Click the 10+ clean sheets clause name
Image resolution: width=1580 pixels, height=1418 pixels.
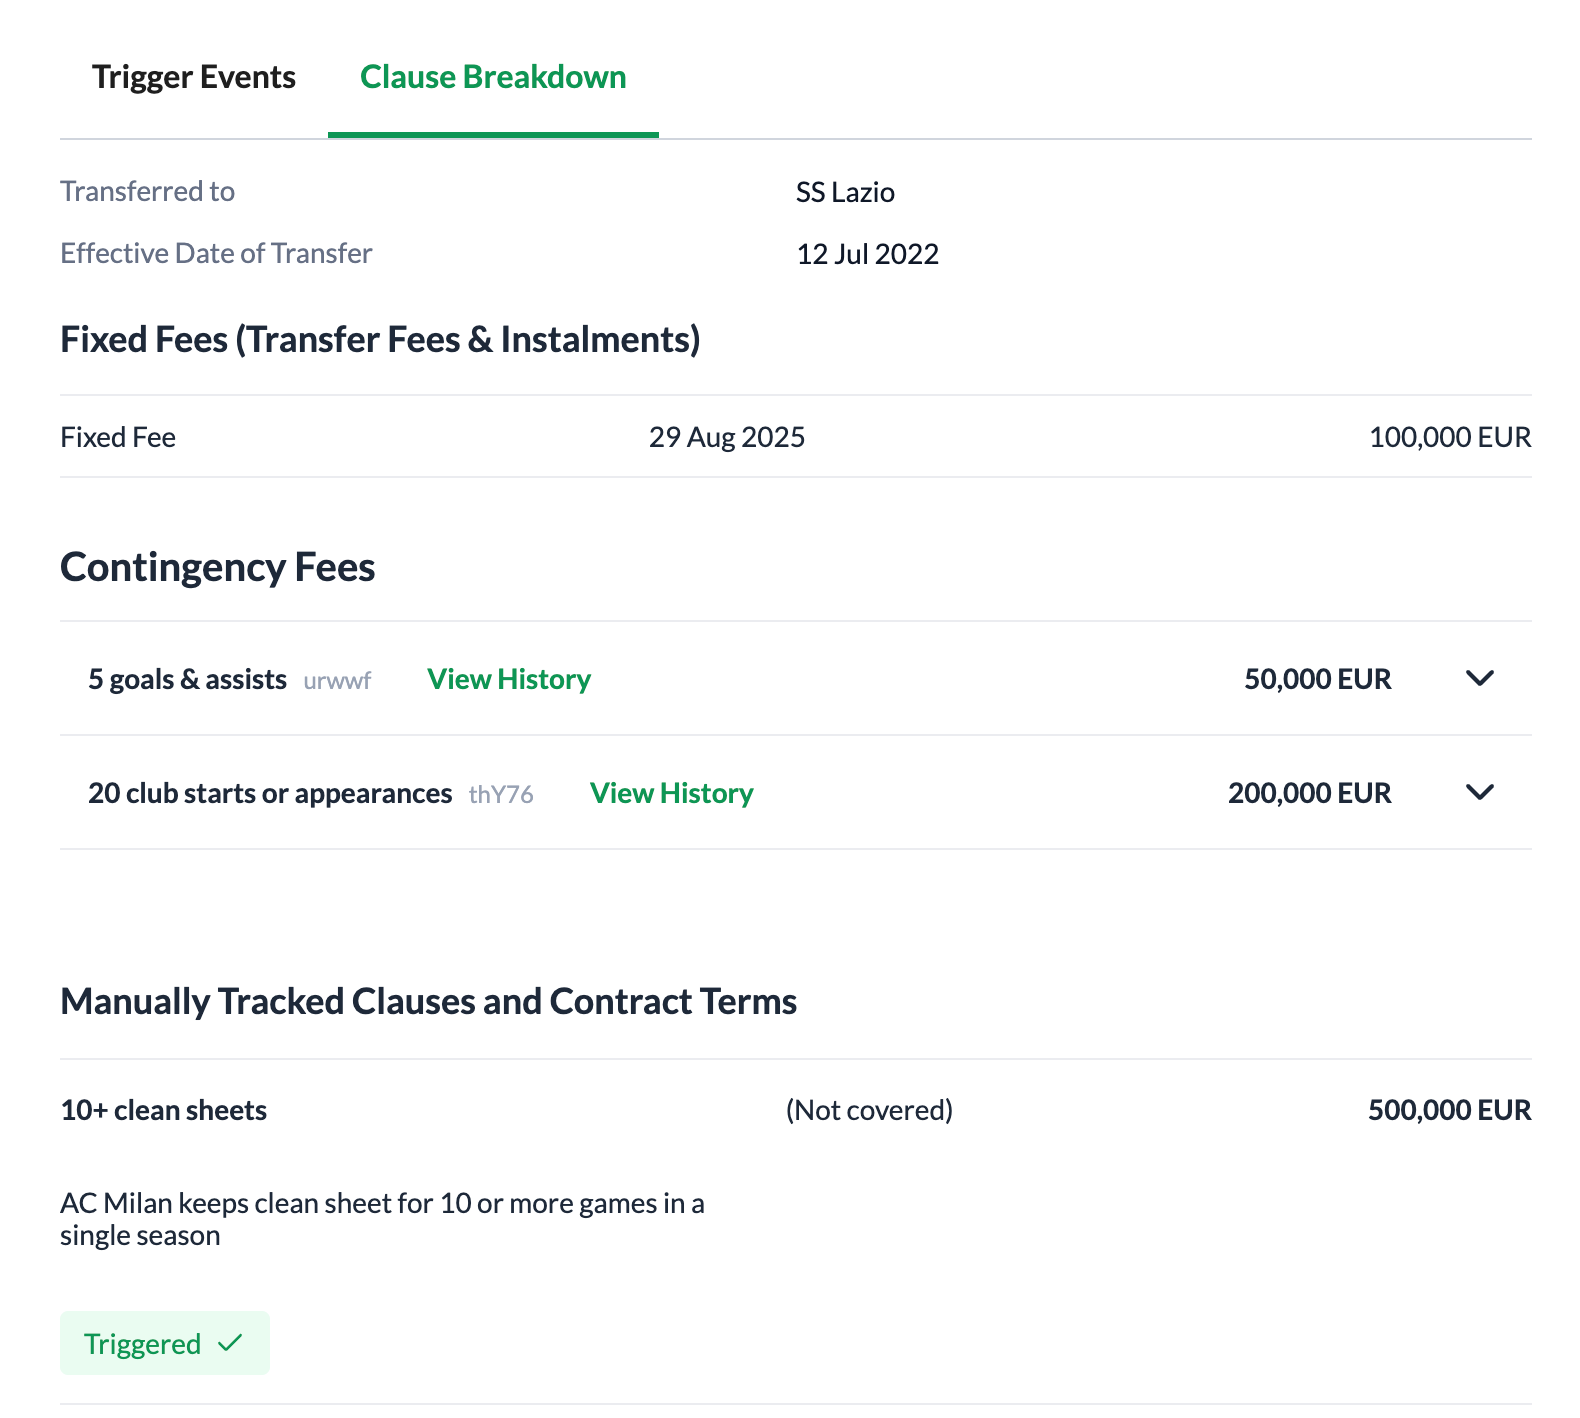164,1111
